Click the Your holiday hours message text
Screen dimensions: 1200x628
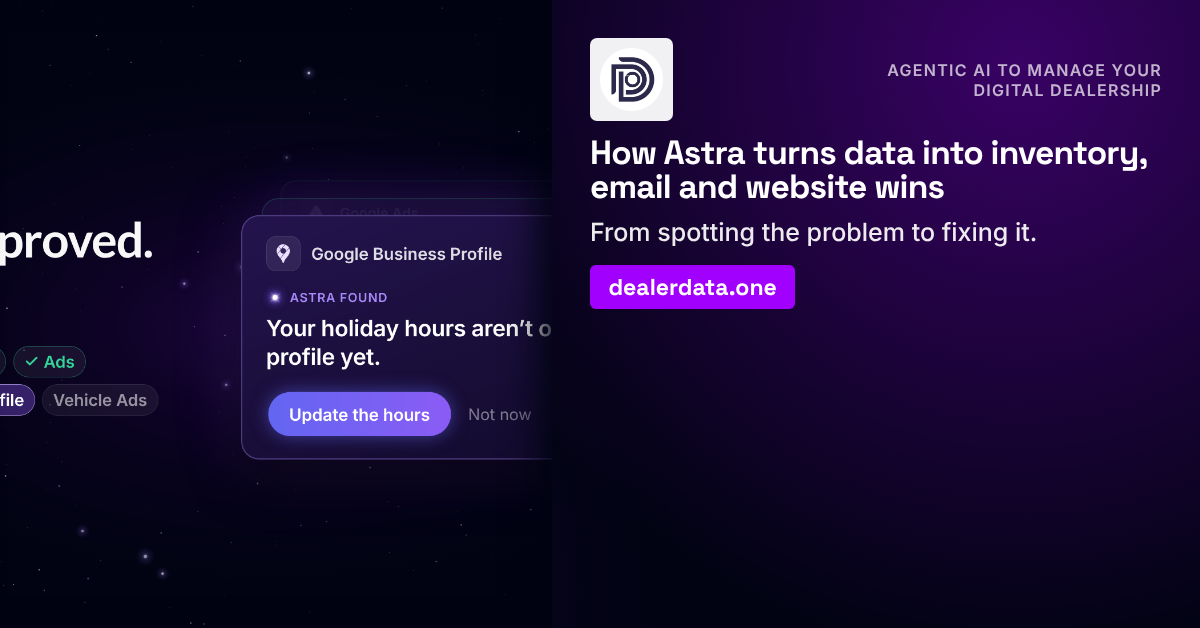pos(409,342)
